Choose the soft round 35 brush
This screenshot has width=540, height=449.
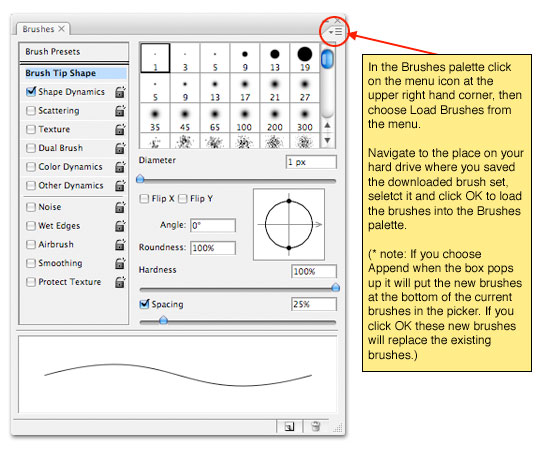[x=155, y=118]
